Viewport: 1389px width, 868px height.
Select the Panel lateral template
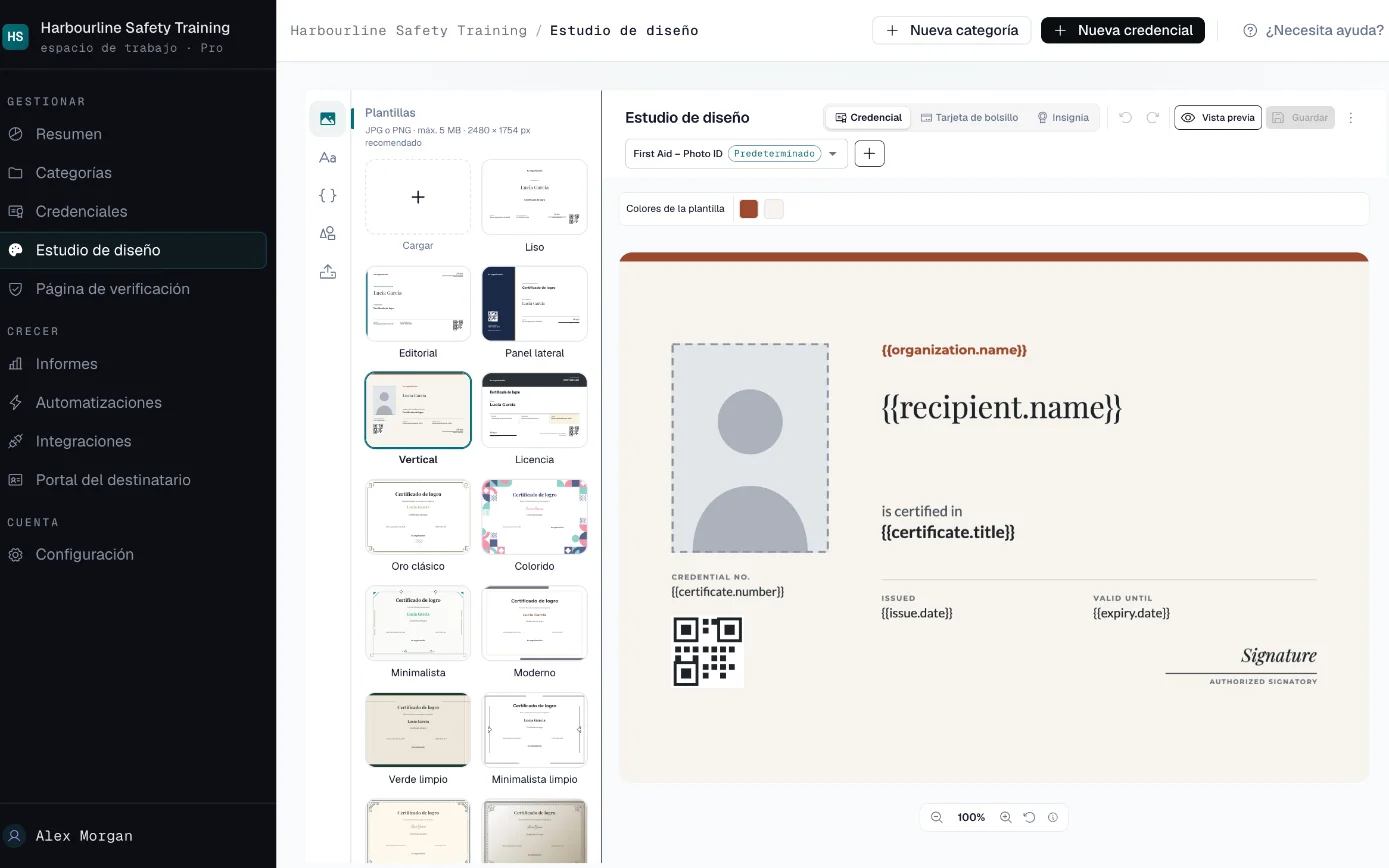(x=535, y=304)
